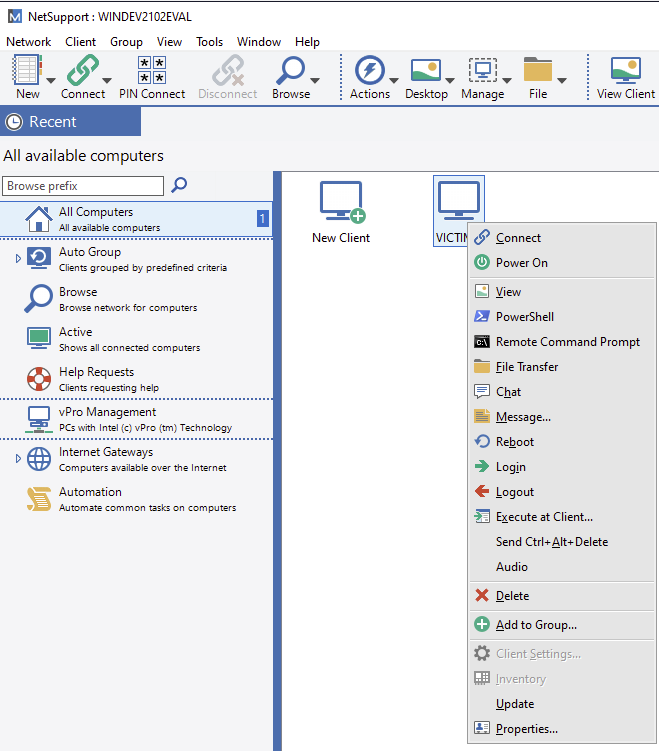Open the Network menu
The image size is (659, 751).
tap(28, 42)
